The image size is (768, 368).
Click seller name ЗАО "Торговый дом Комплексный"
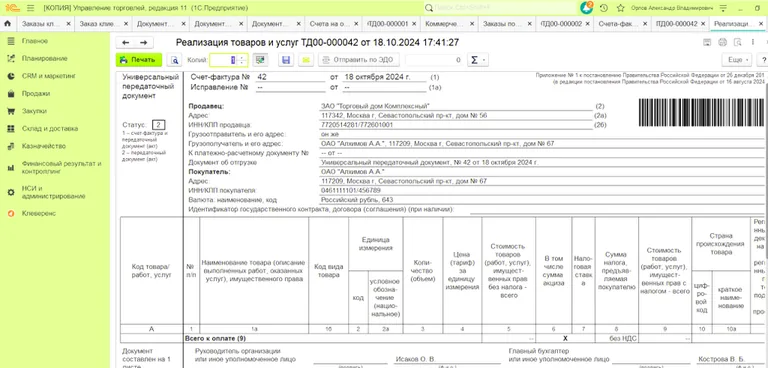coord(375,106)
